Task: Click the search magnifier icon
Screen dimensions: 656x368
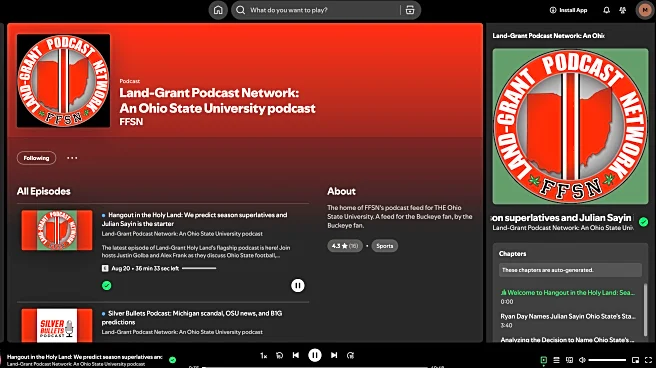Action: coord(241,10)
